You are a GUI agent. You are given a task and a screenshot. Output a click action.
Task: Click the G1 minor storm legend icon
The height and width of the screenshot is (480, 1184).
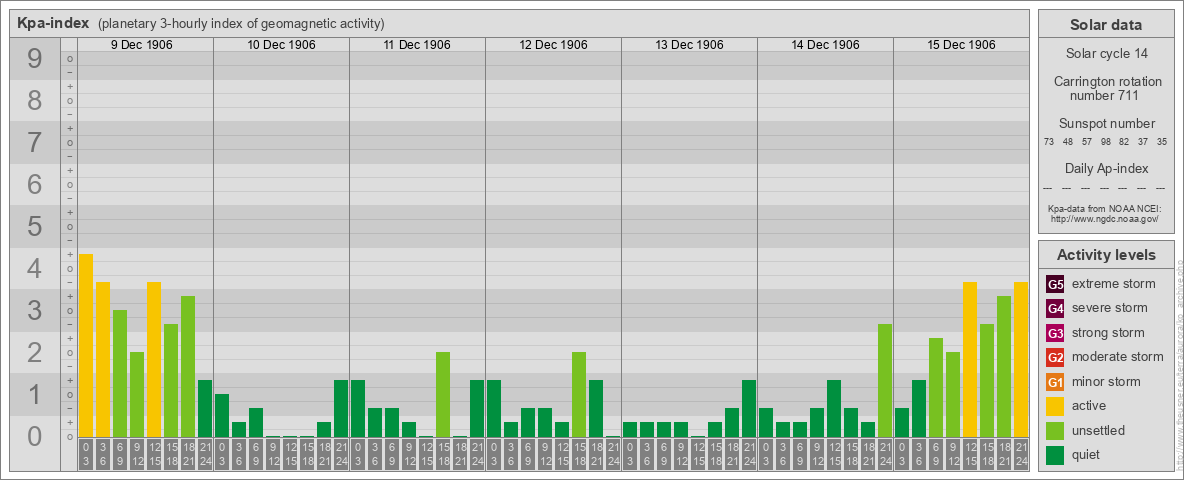1055,382
